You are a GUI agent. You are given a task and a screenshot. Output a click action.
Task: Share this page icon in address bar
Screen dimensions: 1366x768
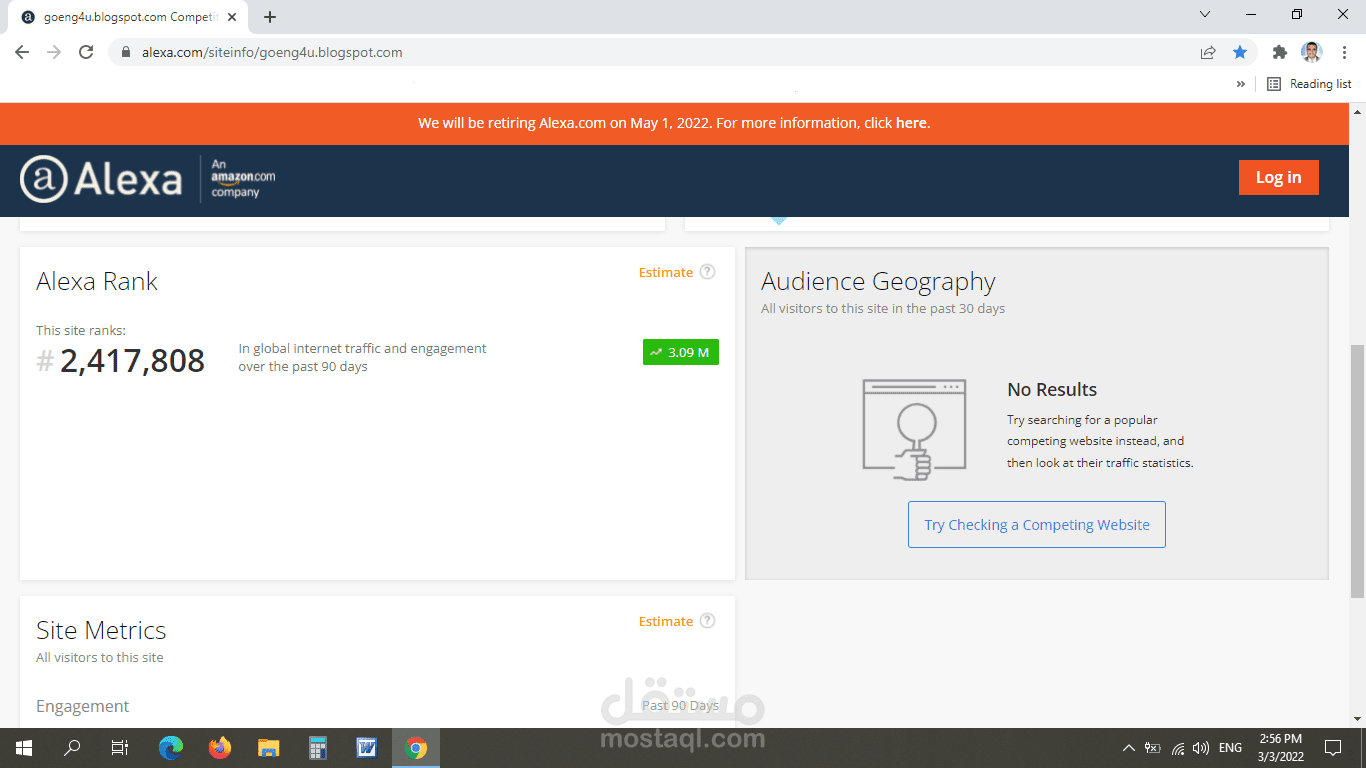(1208, 52)
